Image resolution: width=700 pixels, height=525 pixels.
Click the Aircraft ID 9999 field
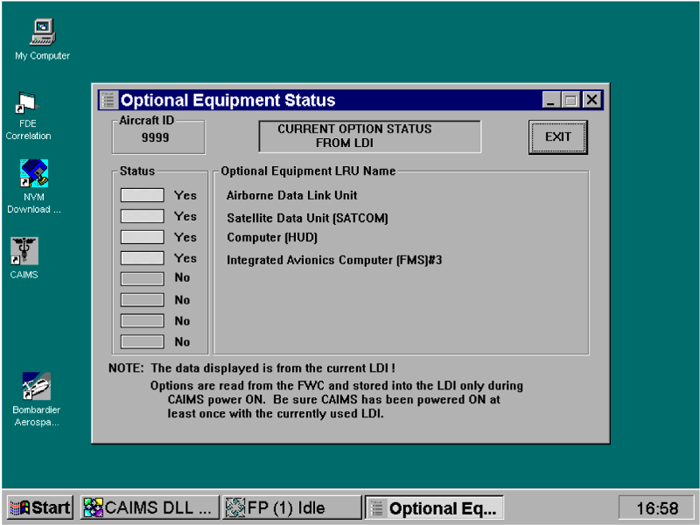[x=155, y=137]
